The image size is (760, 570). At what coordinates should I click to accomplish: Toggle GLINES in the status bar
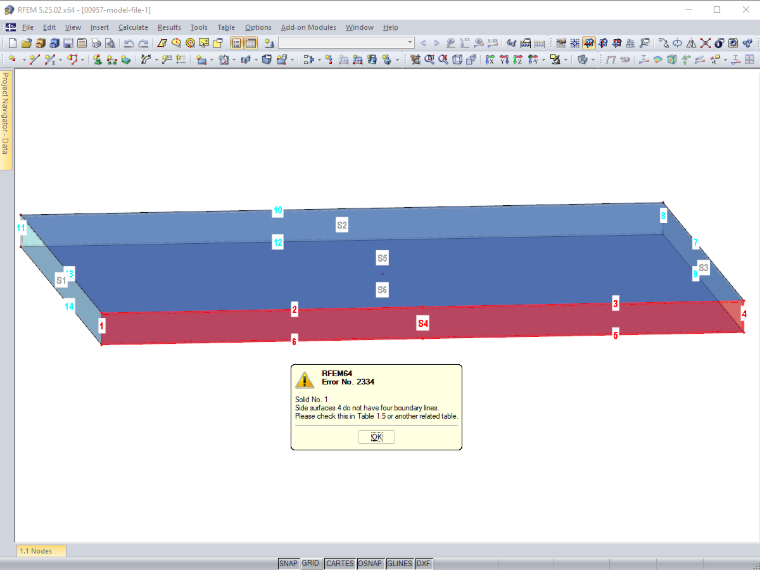pyautogui.click(x=400, y=563)
